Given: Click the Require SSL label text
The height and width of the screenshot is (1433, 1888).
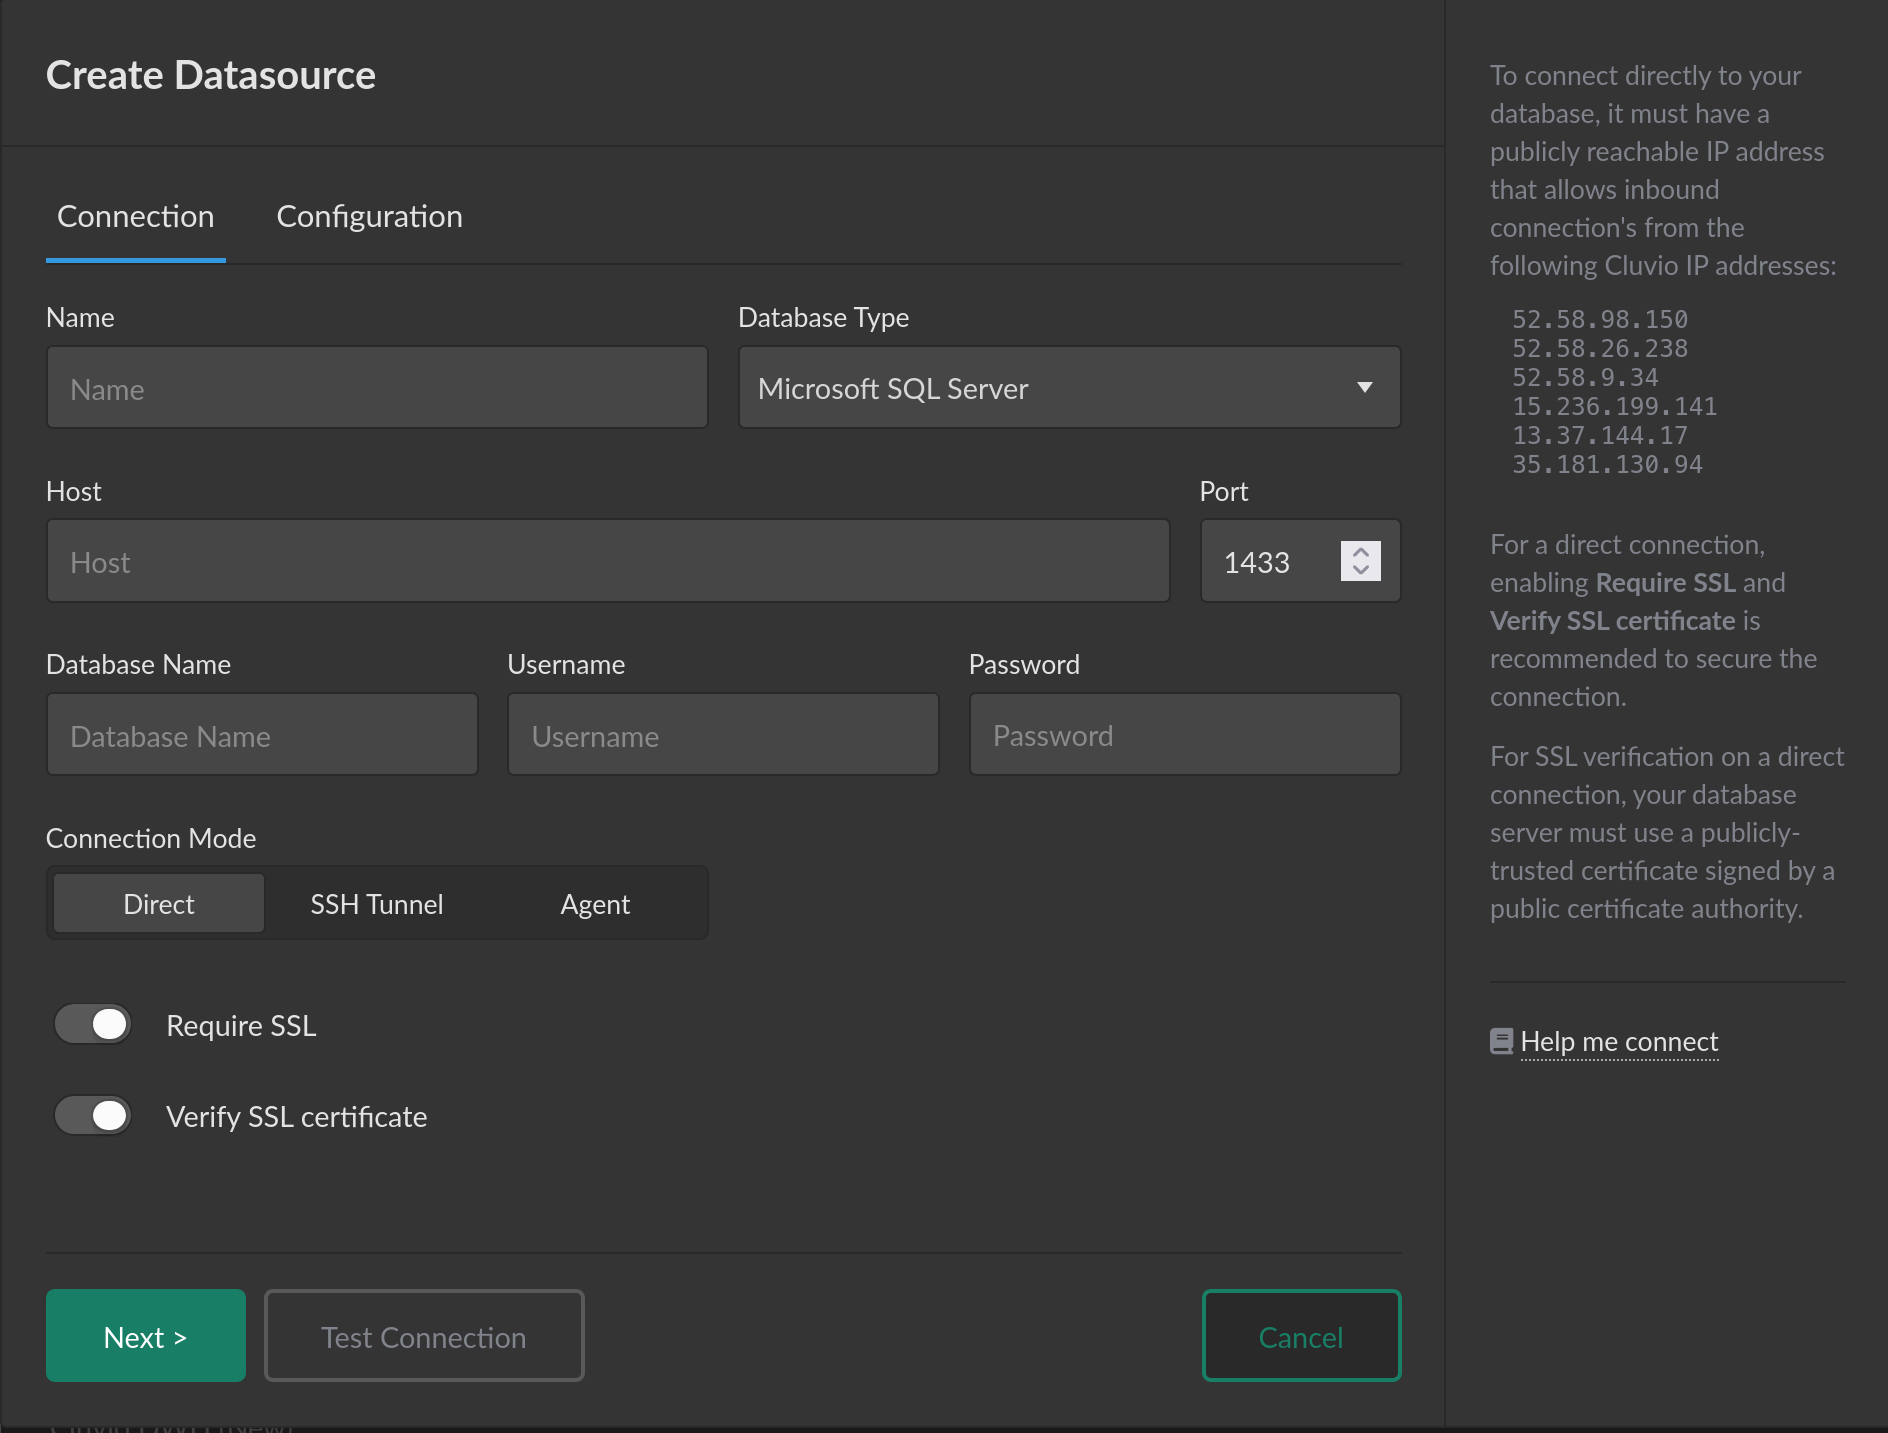Looking at the screenshot, I should coord(241,1026).
